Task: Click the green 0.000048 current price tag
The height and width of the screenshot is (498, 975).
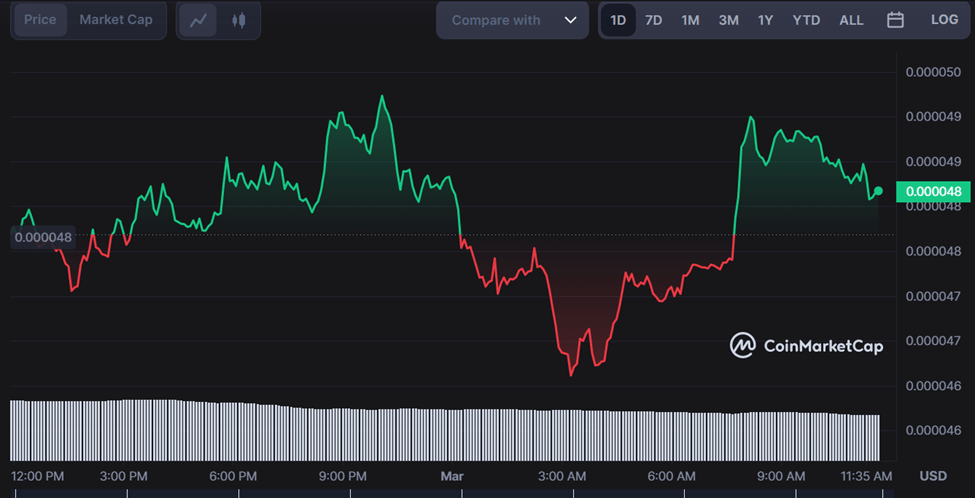Action: (933, 191)
